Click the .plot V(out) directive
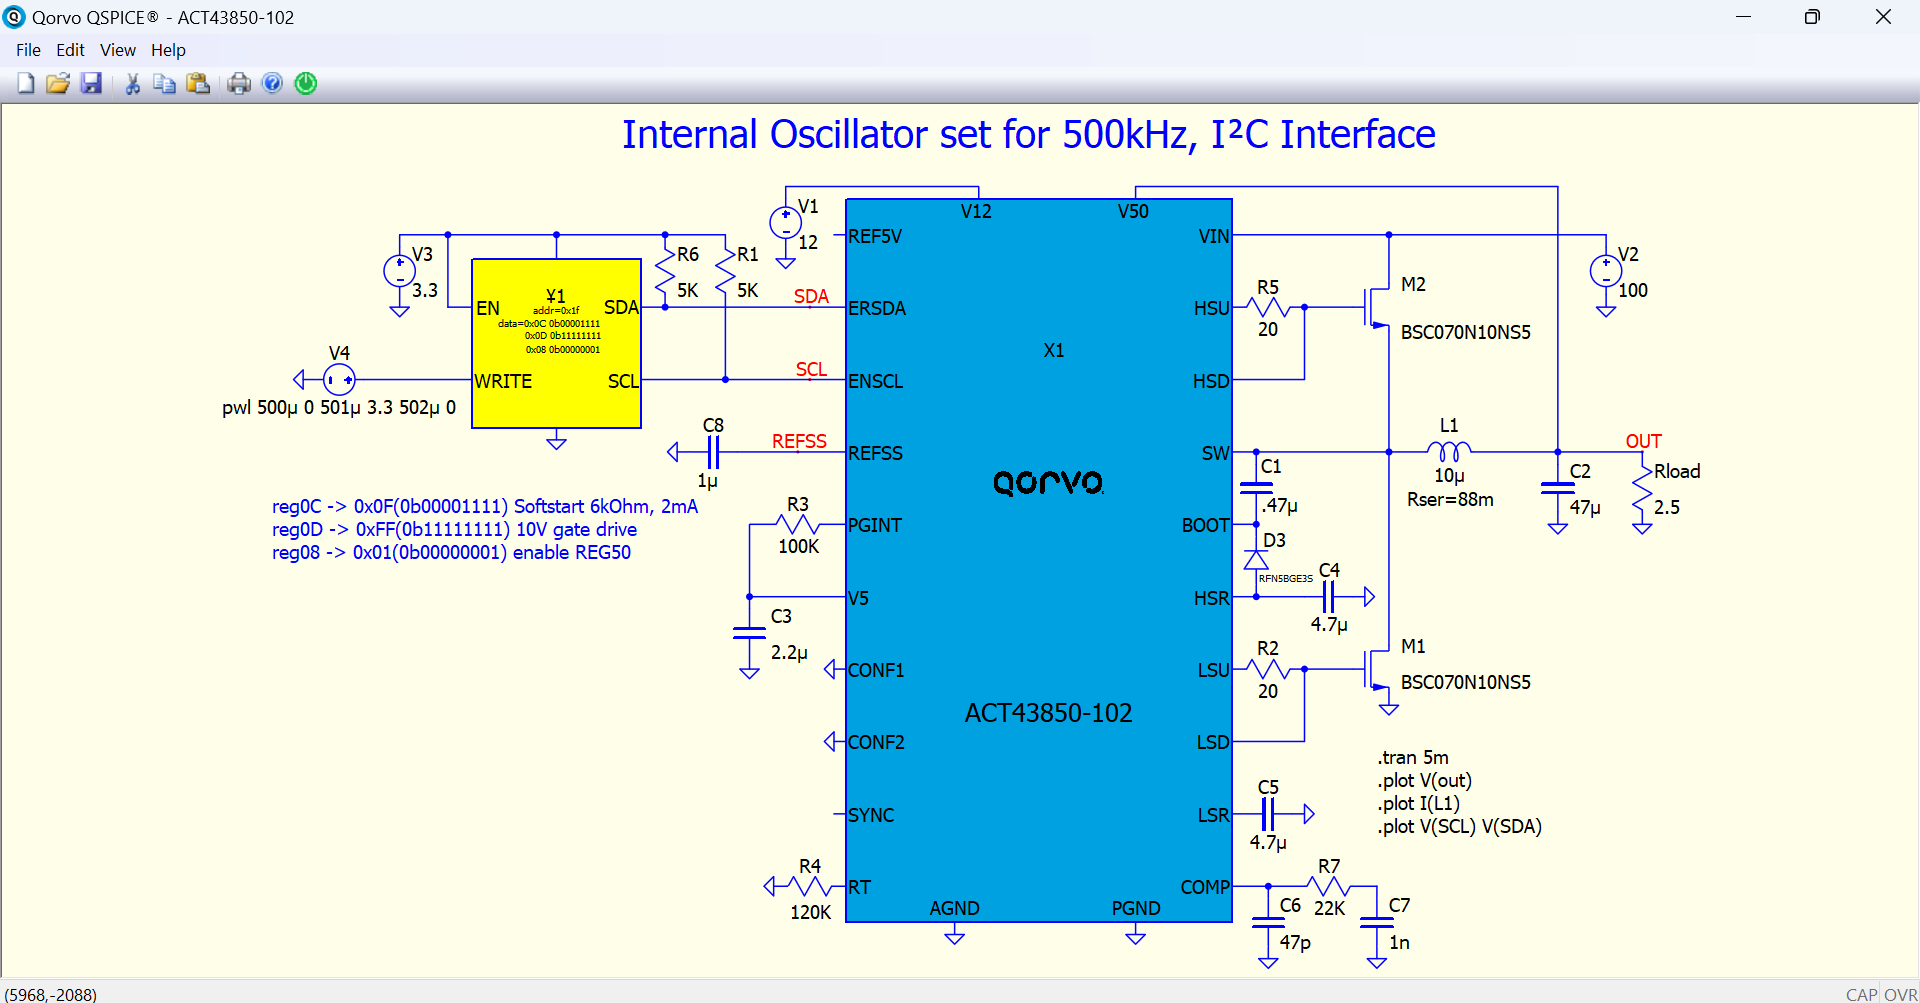This screenshot has height=1003, width=1920. tap(1424, 780)
